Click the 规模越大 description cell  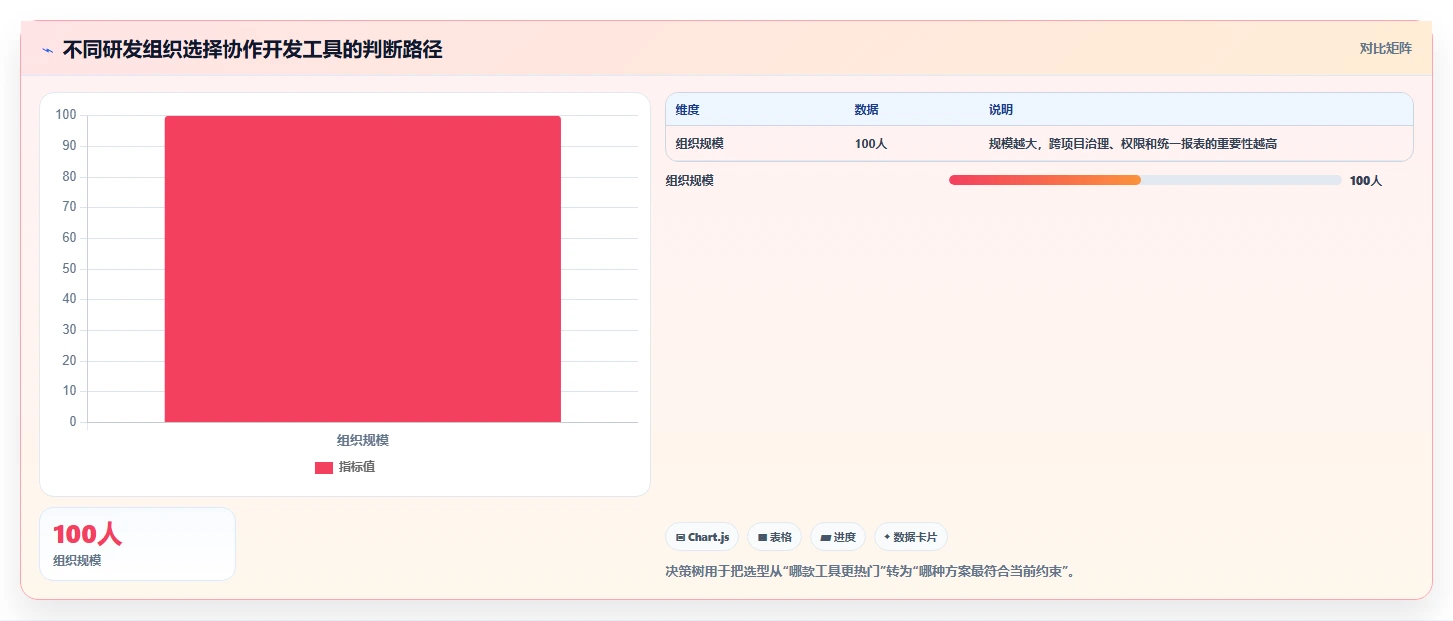point(1133,144)
